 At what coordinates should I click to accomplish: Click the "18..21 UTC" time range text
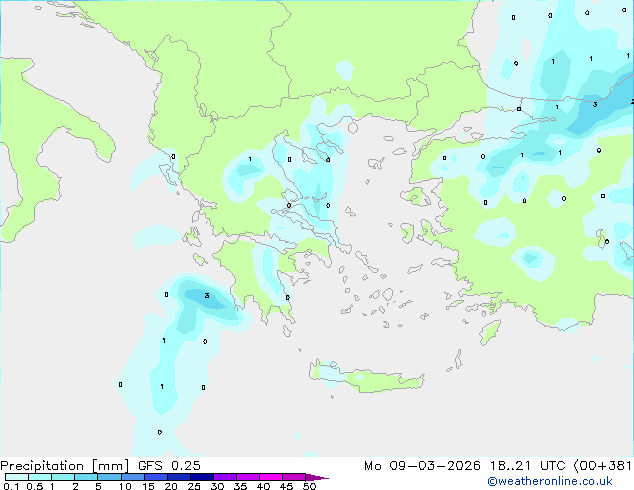coord(528,466)
